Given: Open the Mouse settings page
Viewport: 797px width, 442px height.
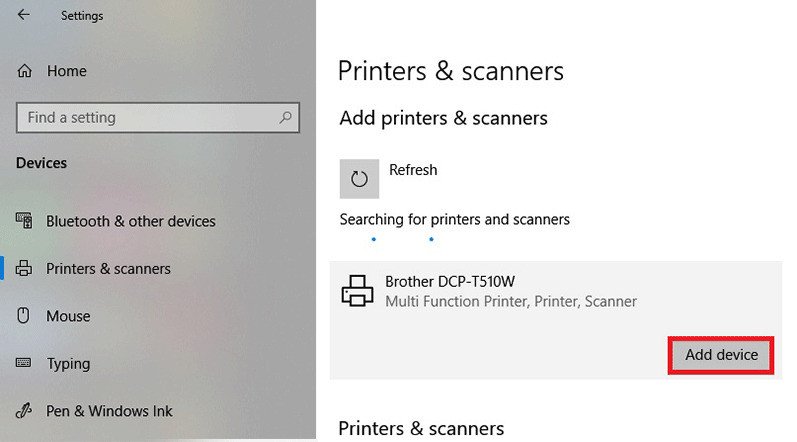Looking at the screenshot, I should click(68, 316).
